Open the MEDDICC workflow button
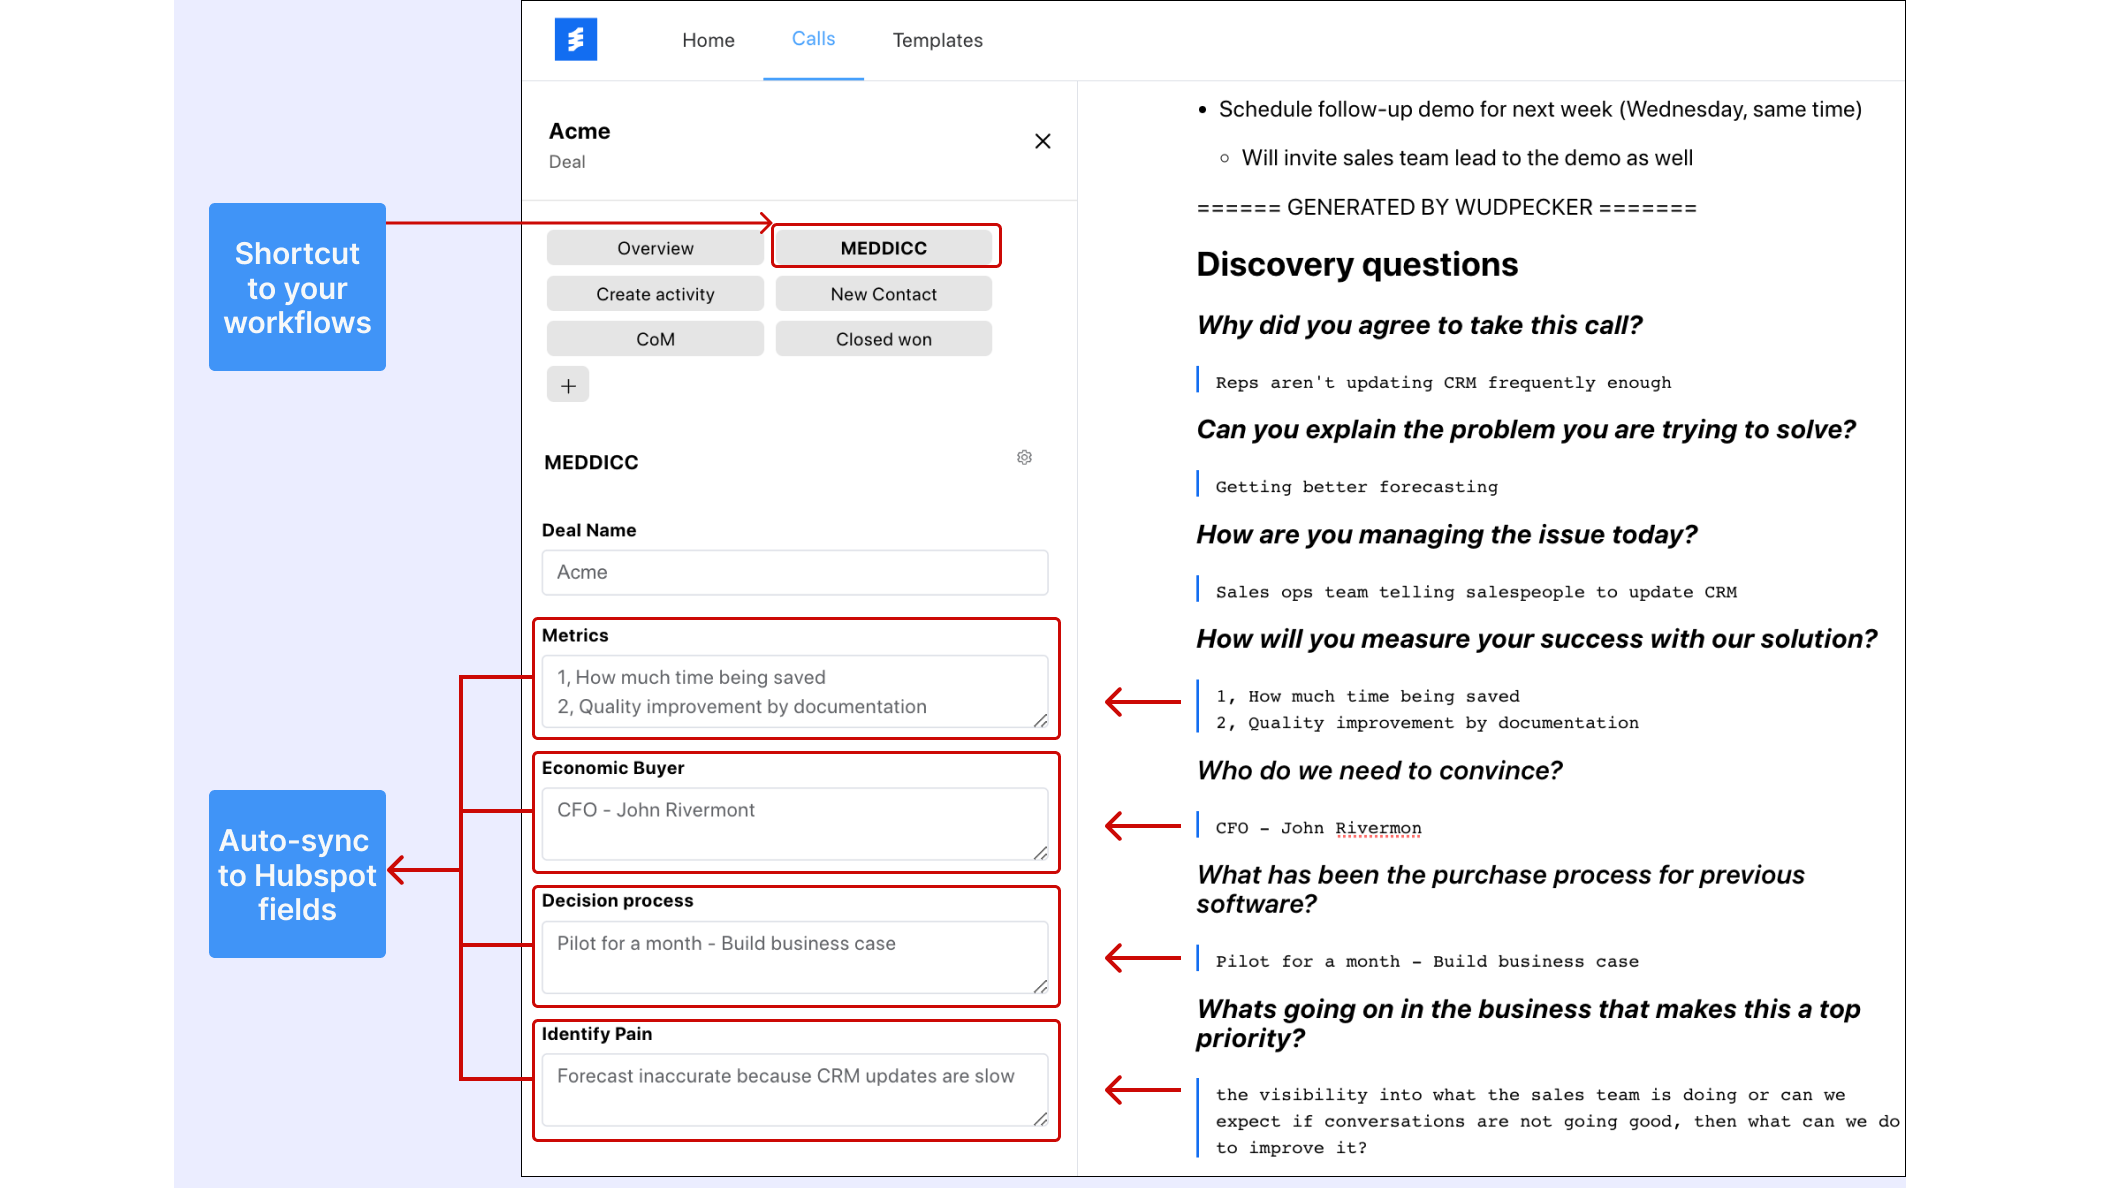 point(884,248)
